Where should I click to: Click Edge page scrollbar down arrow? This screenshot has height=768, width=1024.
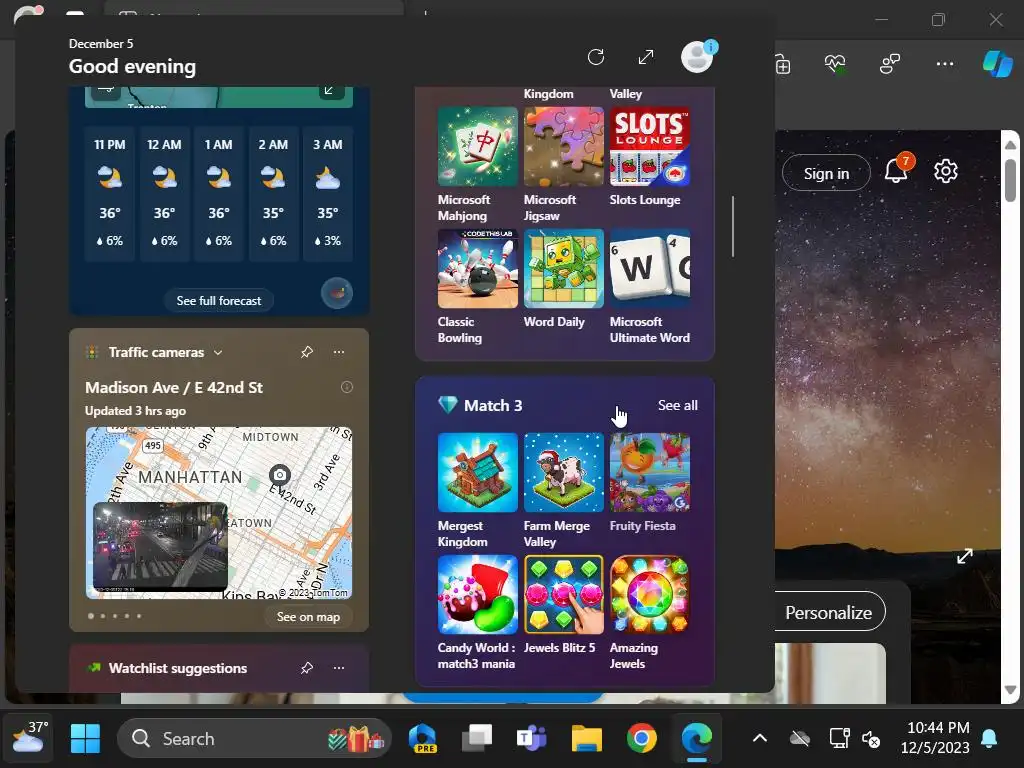1010,690
